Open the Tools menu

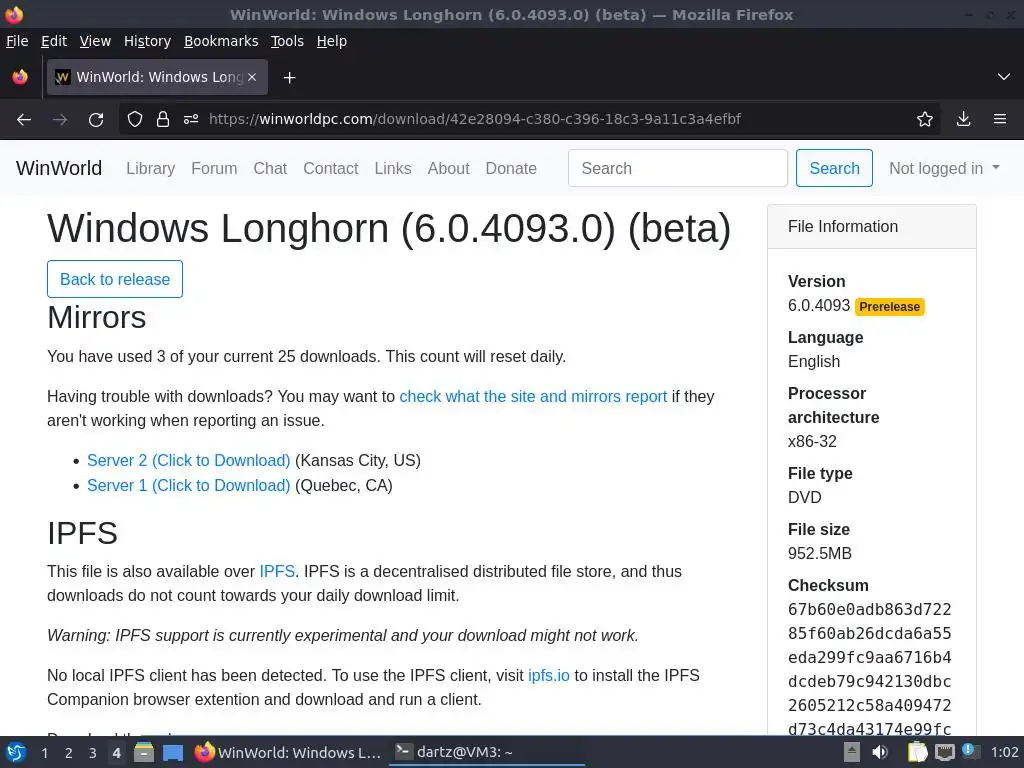click(287, 41)
